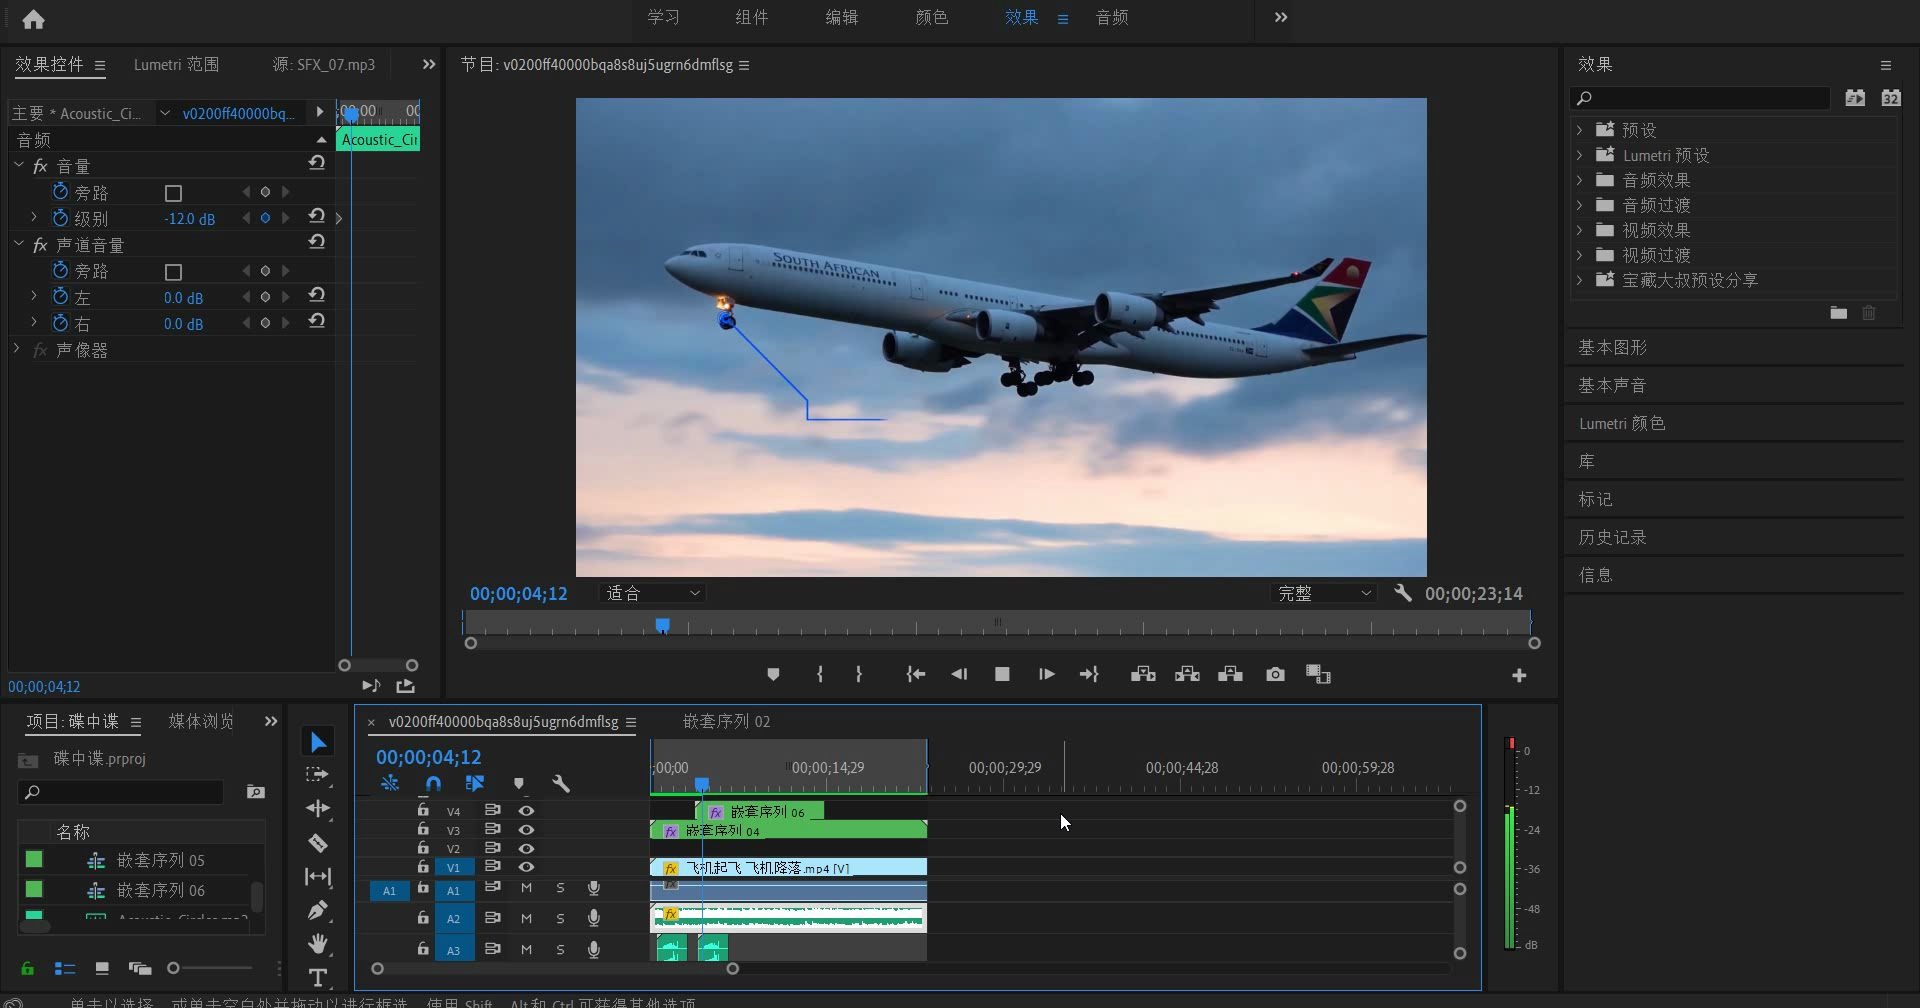Open the 基本图形 panel
The image size is (1920, 1008).
pyautogui.click(x=1612, y=347)
